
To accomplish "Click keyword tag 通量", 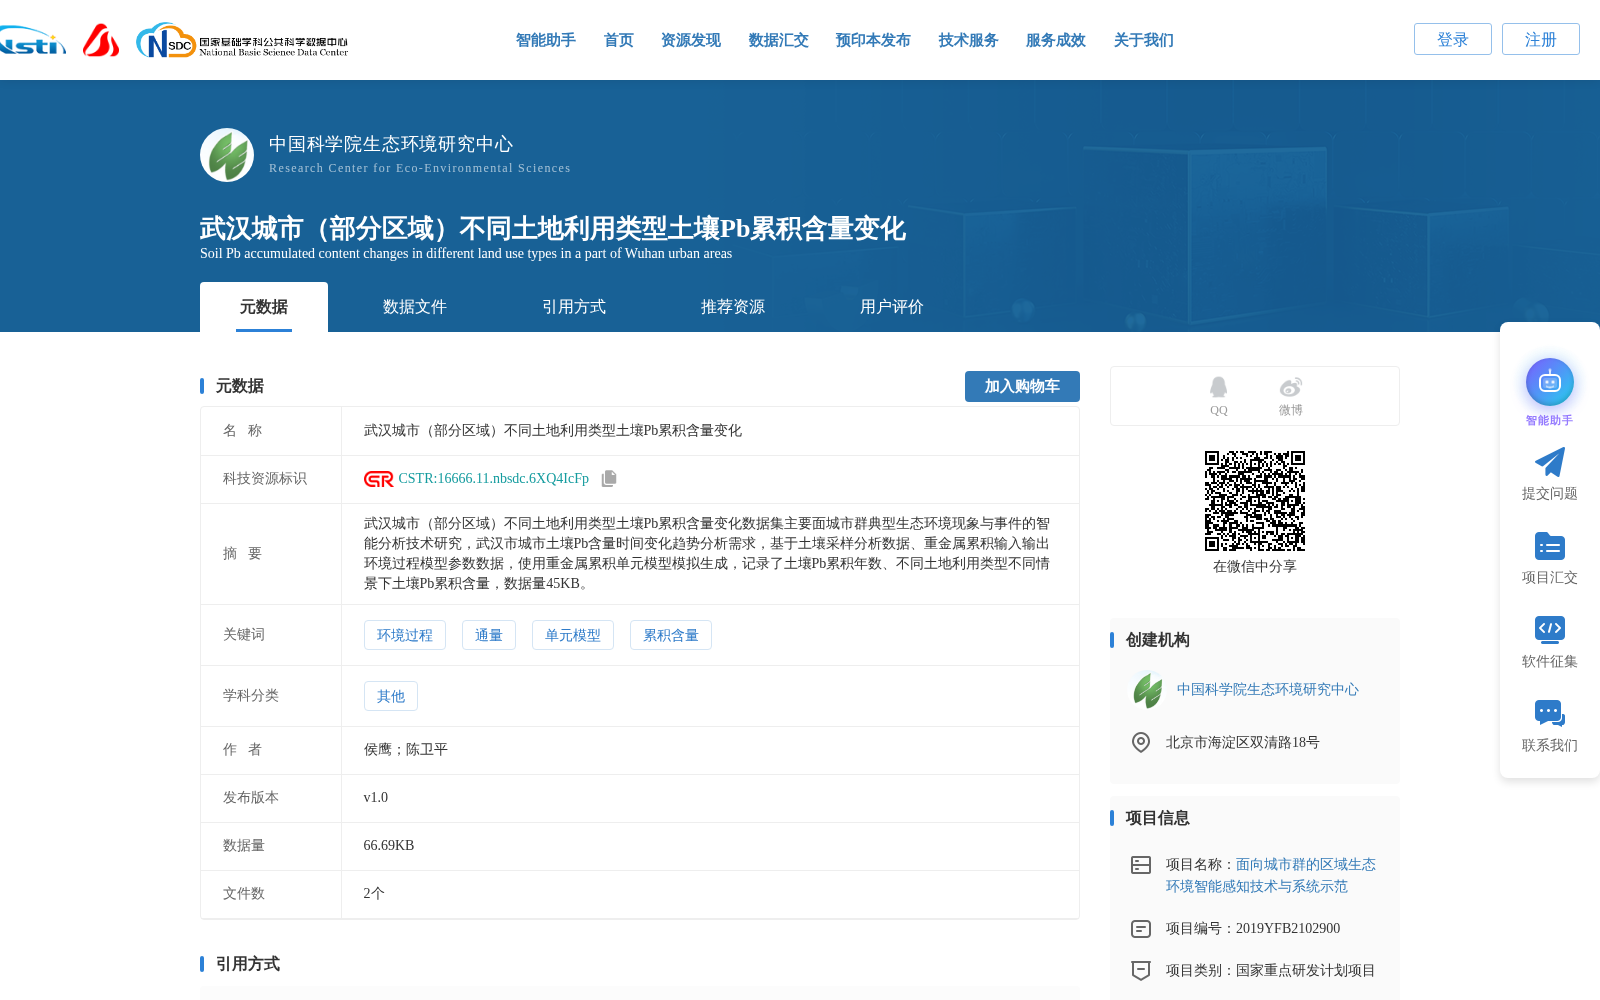I will [x=489, y=635].
